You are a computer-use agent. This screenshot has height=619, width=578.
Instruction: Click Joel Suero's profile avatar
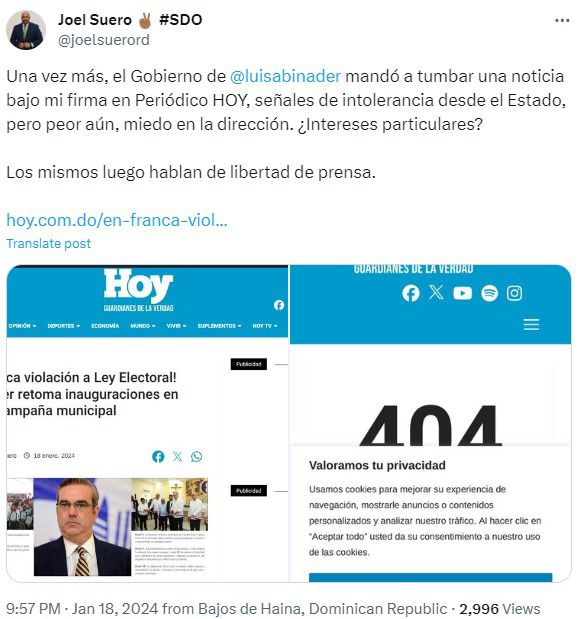[26, 30]
